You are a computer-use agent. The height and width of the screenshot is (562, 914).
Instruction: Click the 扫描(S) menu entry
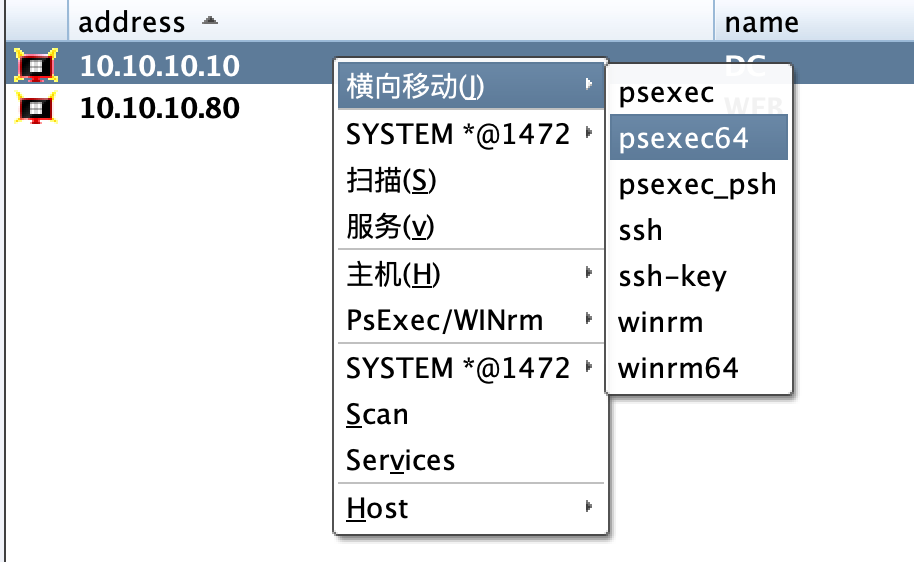391,180
